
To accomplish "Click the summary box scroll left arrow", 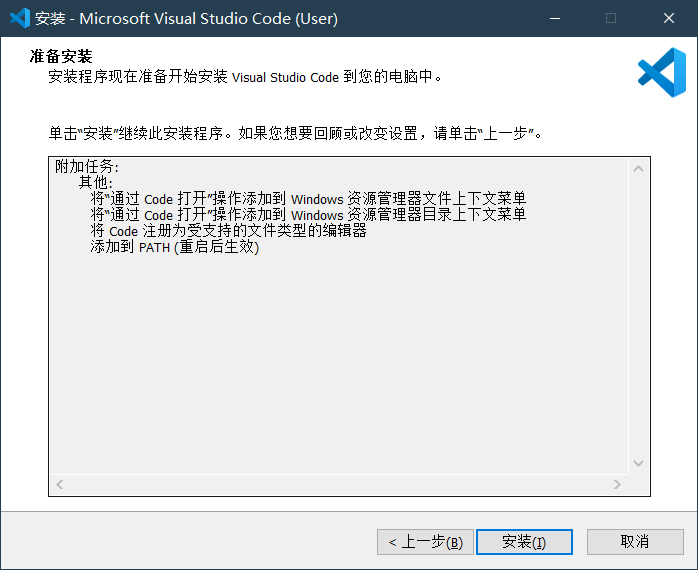I will (60, 484).
